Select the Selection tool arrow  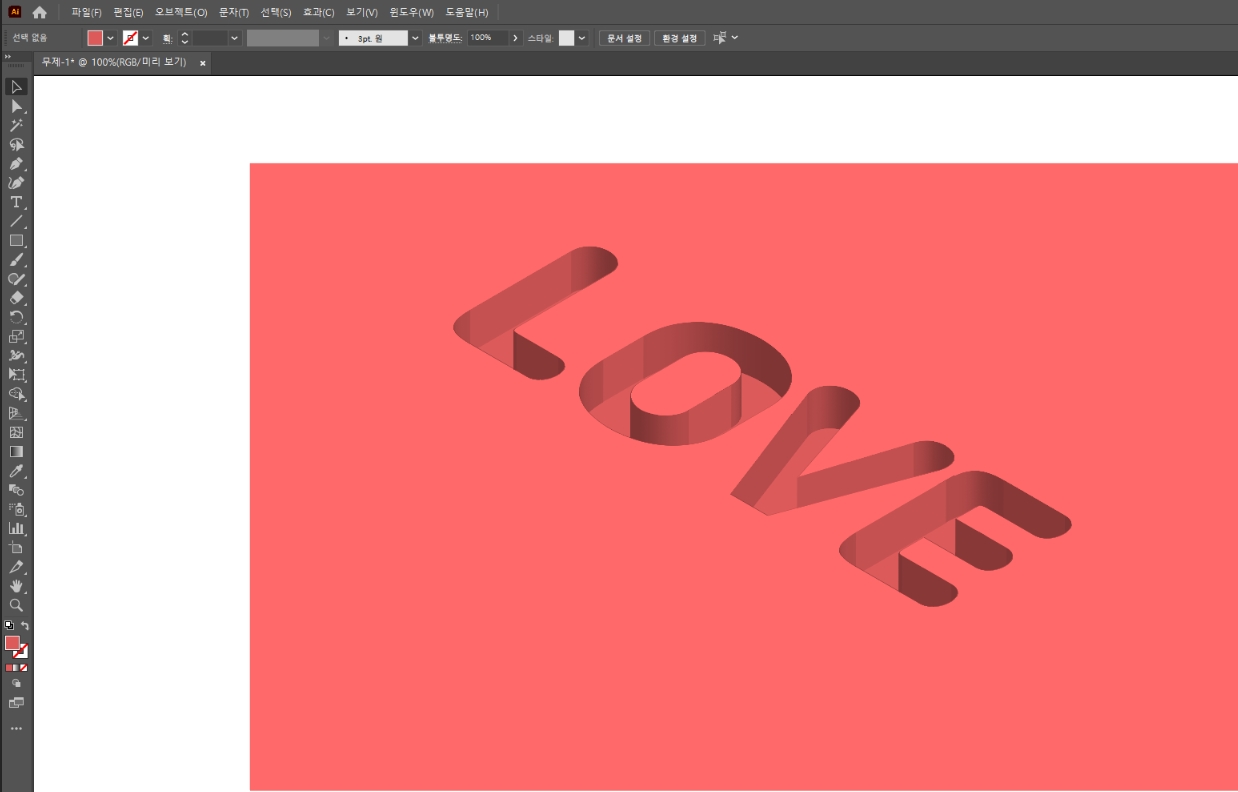16,87
